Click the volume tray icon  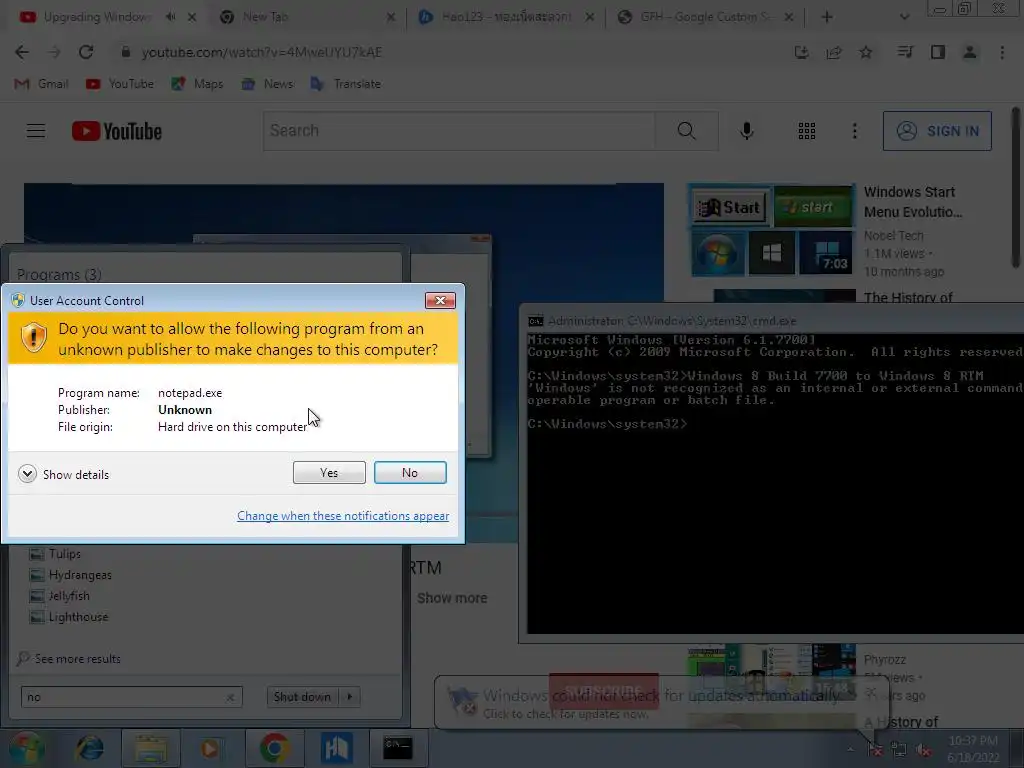click(x=923, y=749)
